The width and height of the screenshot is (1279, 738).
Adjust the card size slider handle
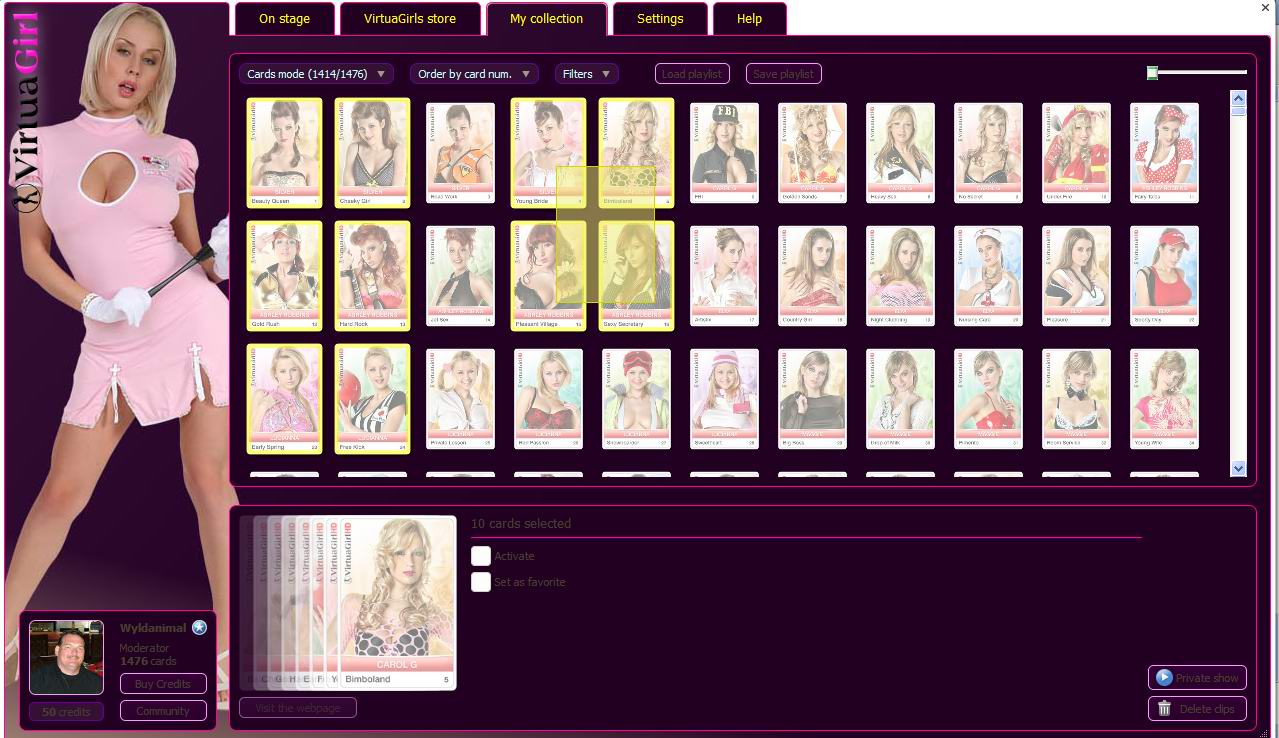click(1152, 73)
